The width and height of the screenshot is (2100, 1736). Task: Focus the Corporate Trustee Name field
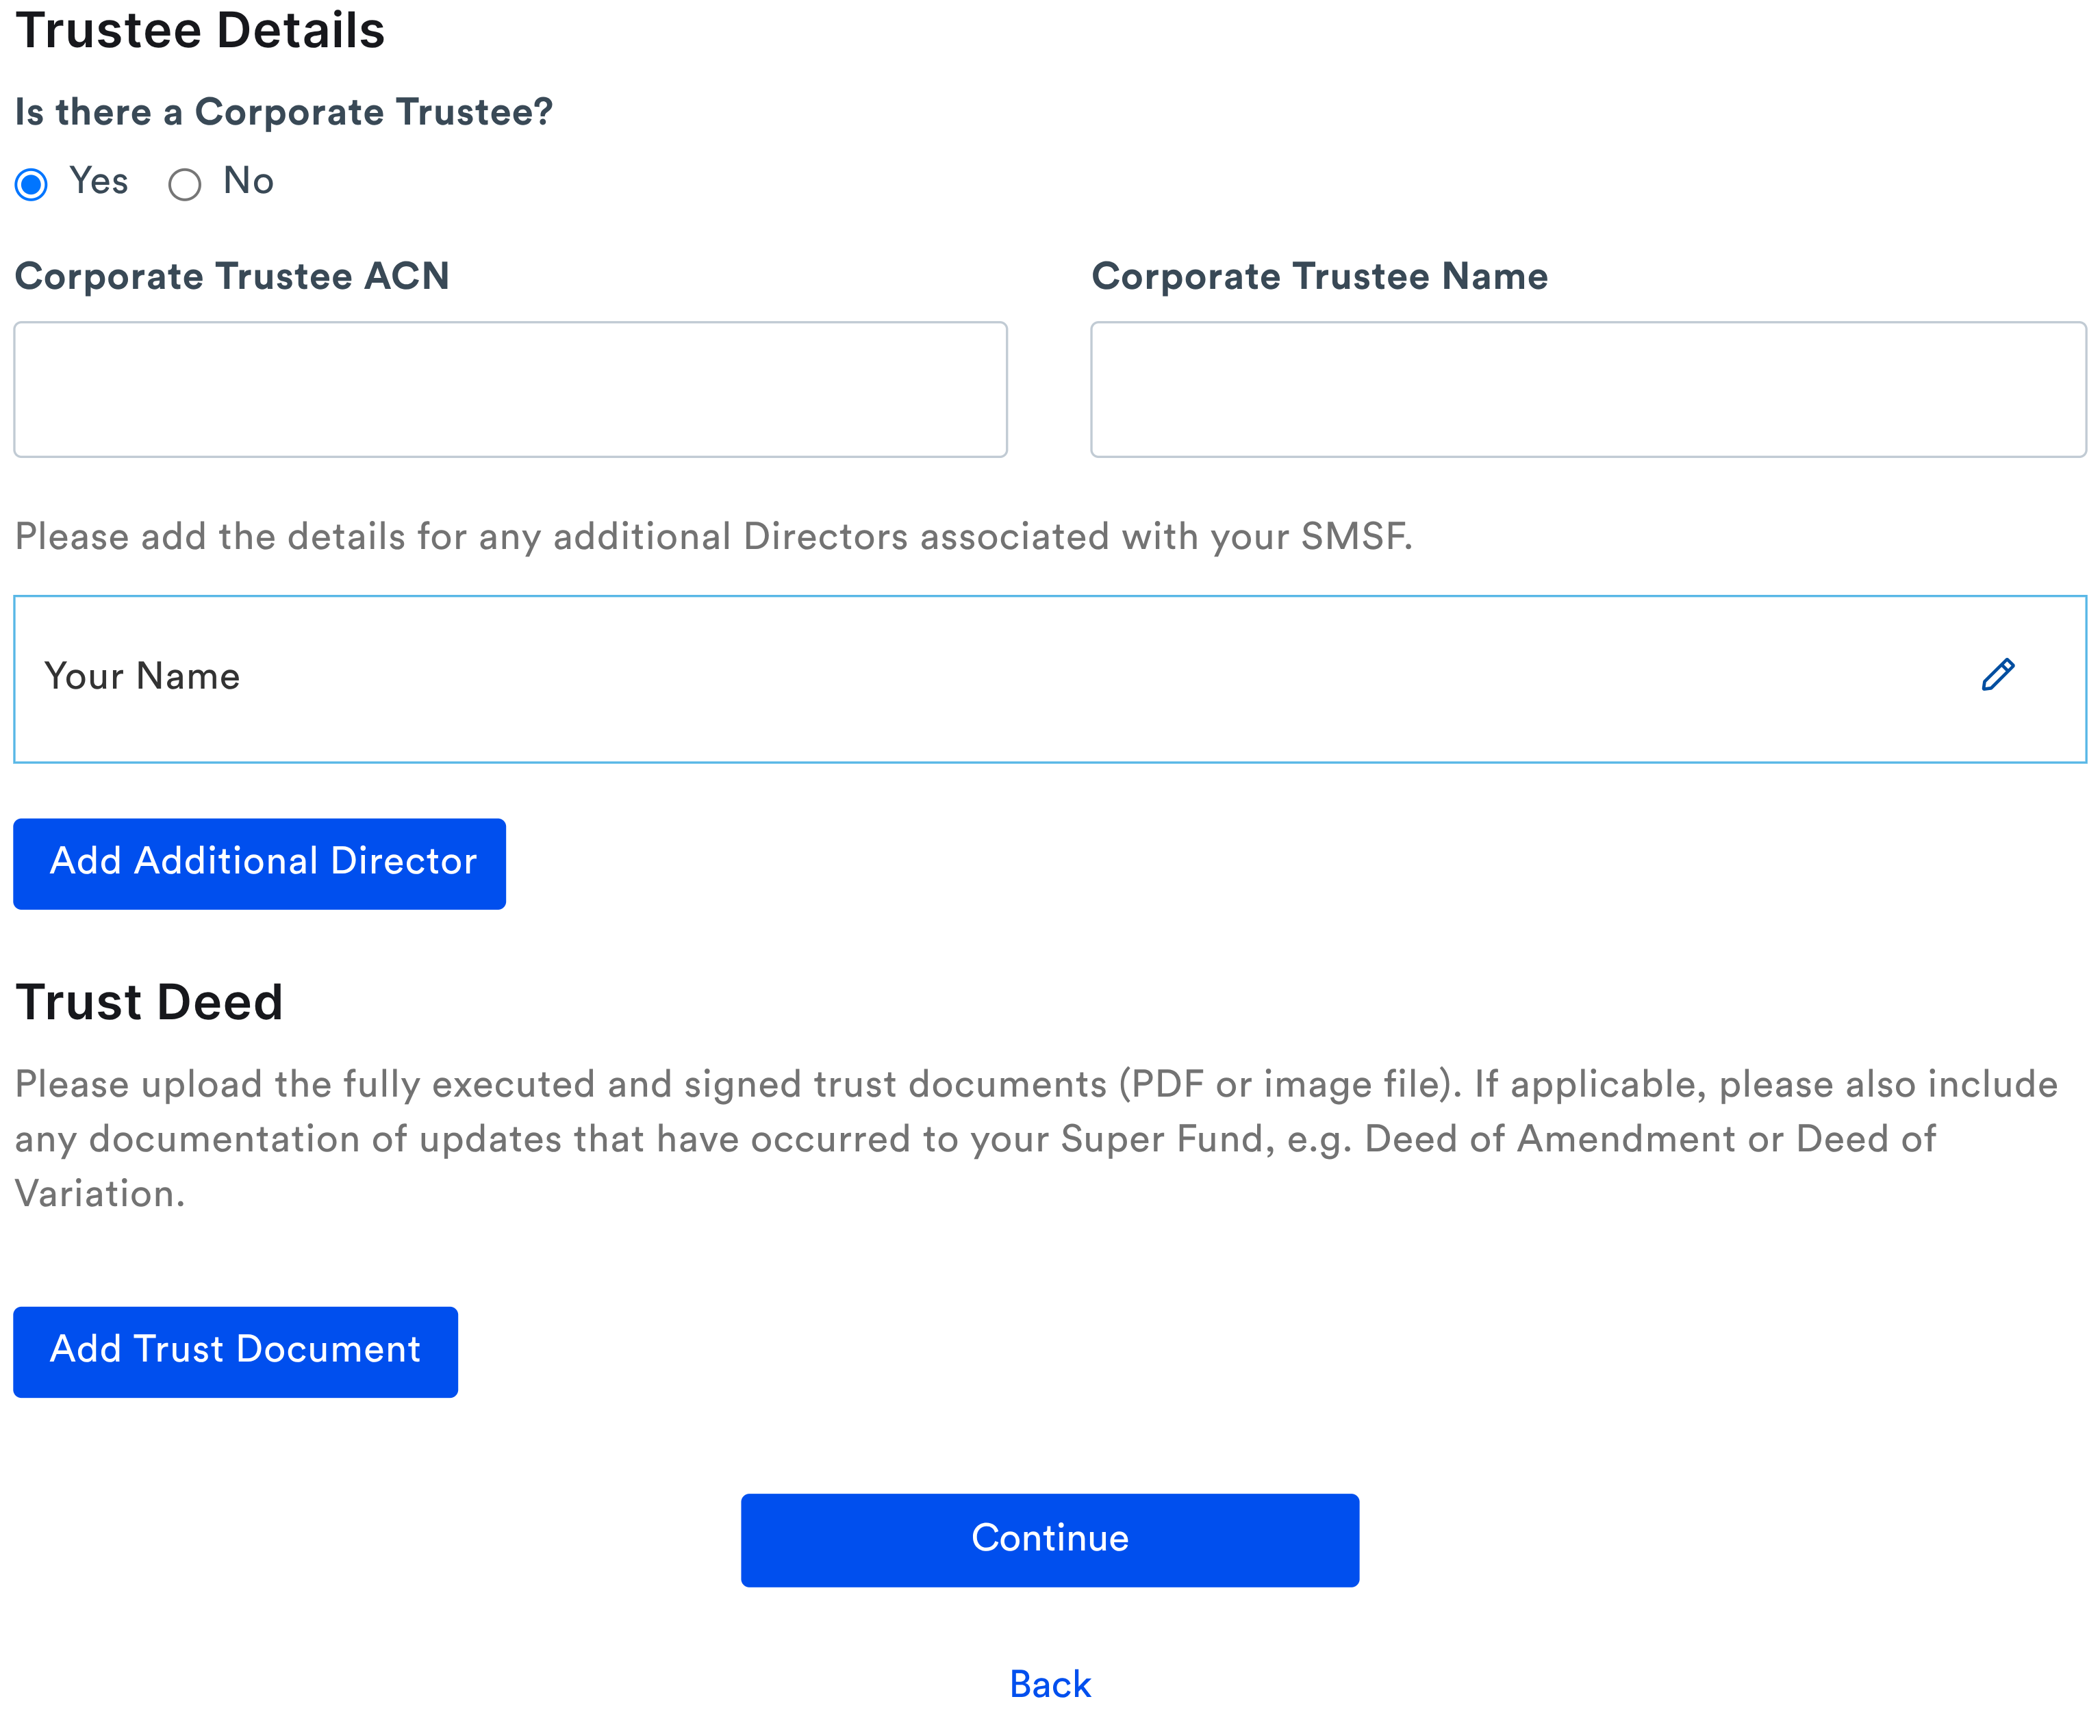(x=1588, y=389)
